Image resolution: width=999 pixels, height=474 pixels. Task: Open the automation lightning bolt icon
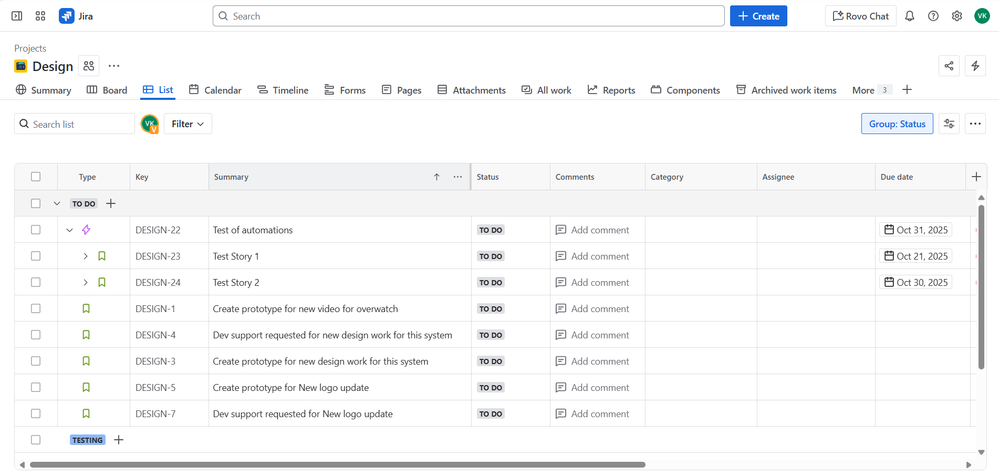[975, 66]
